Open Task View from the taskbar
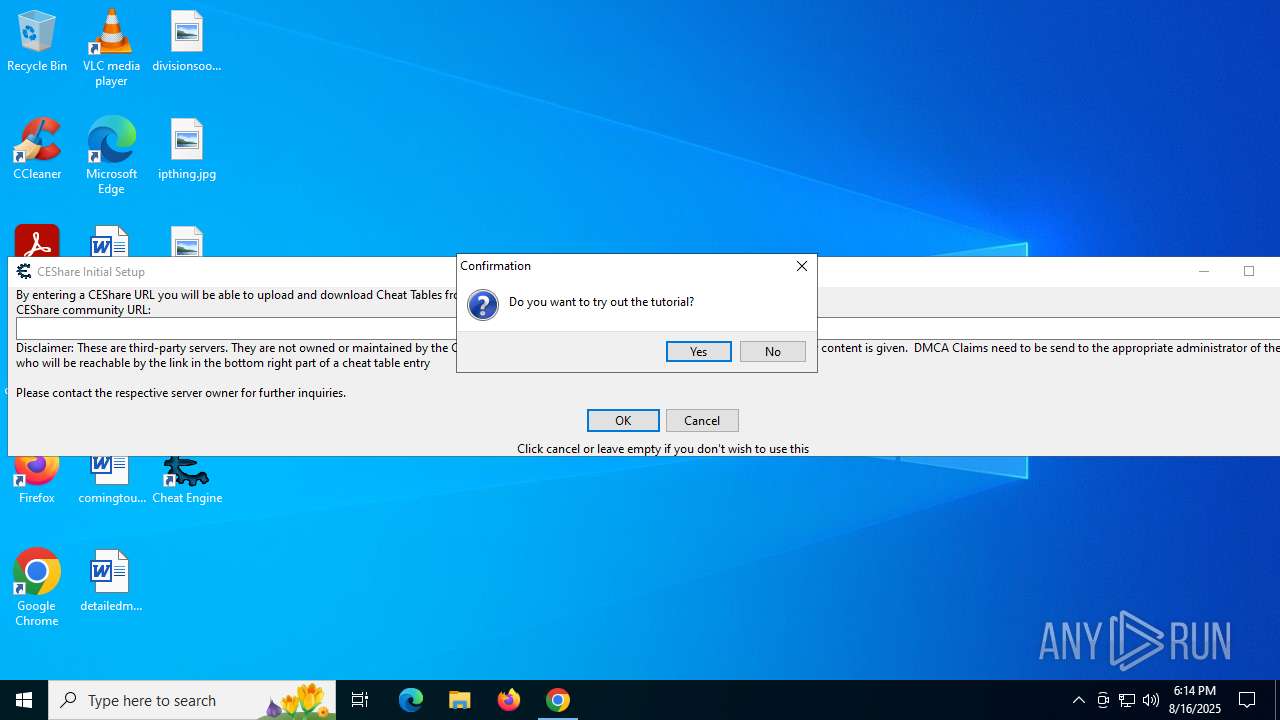The width and height of the screenshot is (1280, 720). point(360,700)
